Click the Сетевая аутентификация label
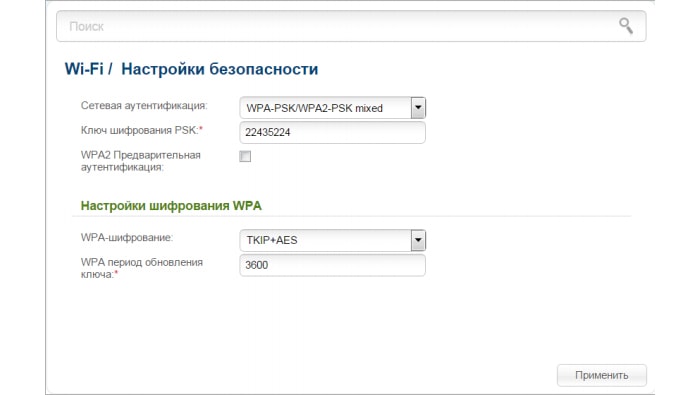Viewport: 700px width, 395px height. point(144,106)
